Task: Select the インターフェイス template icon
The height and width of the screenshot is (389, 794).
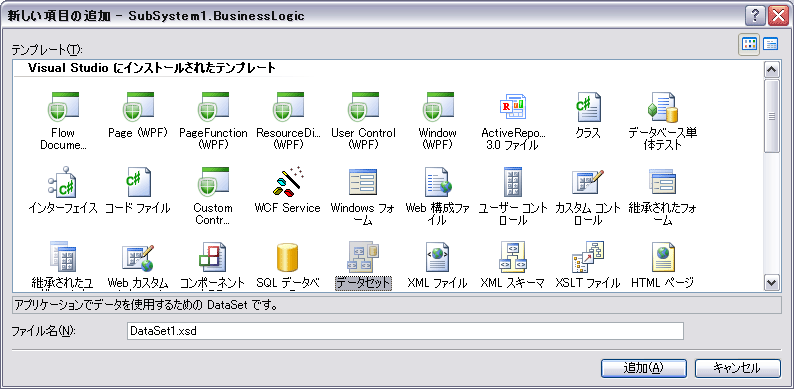Action: tap(63, 182)
